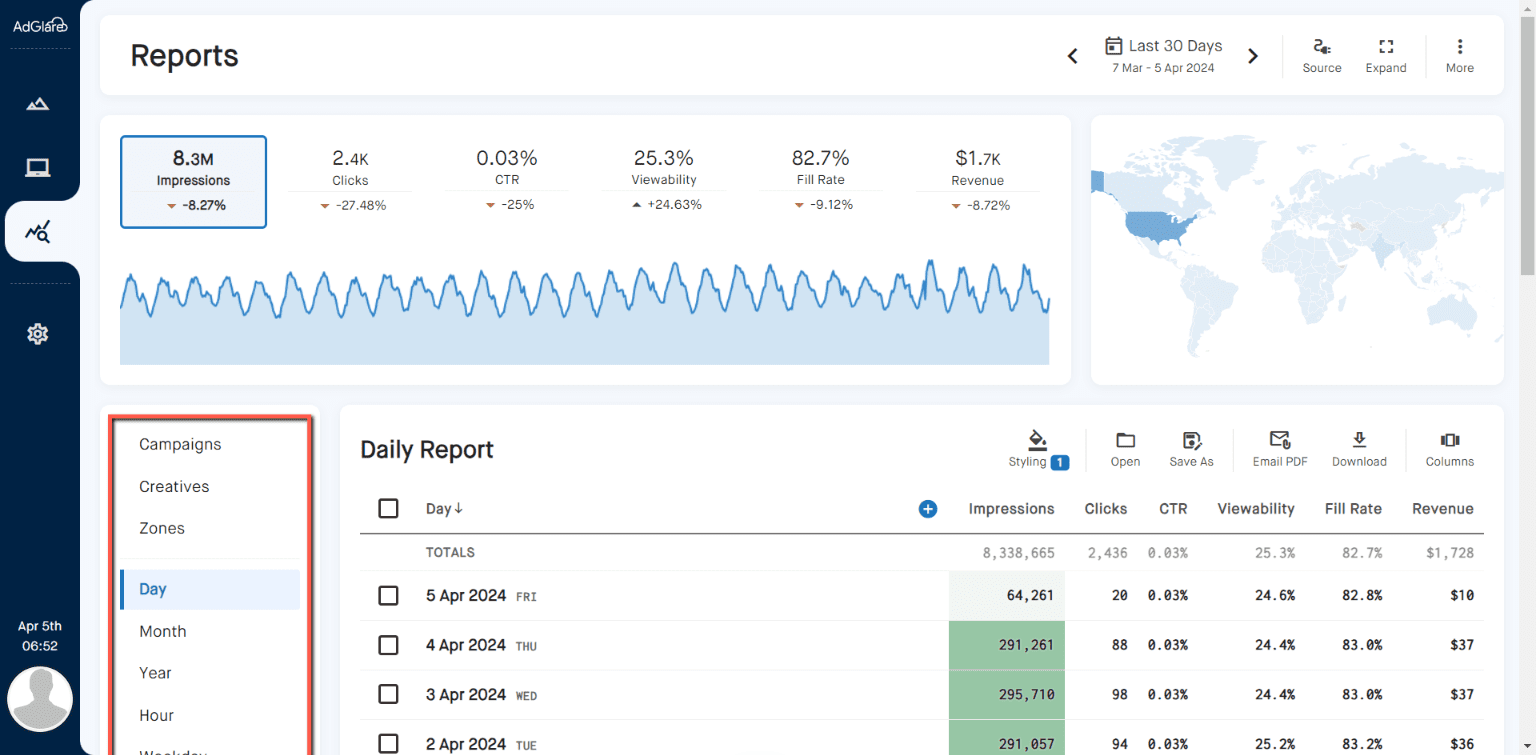Go to the previous date range arrow

coord(1072,56)
